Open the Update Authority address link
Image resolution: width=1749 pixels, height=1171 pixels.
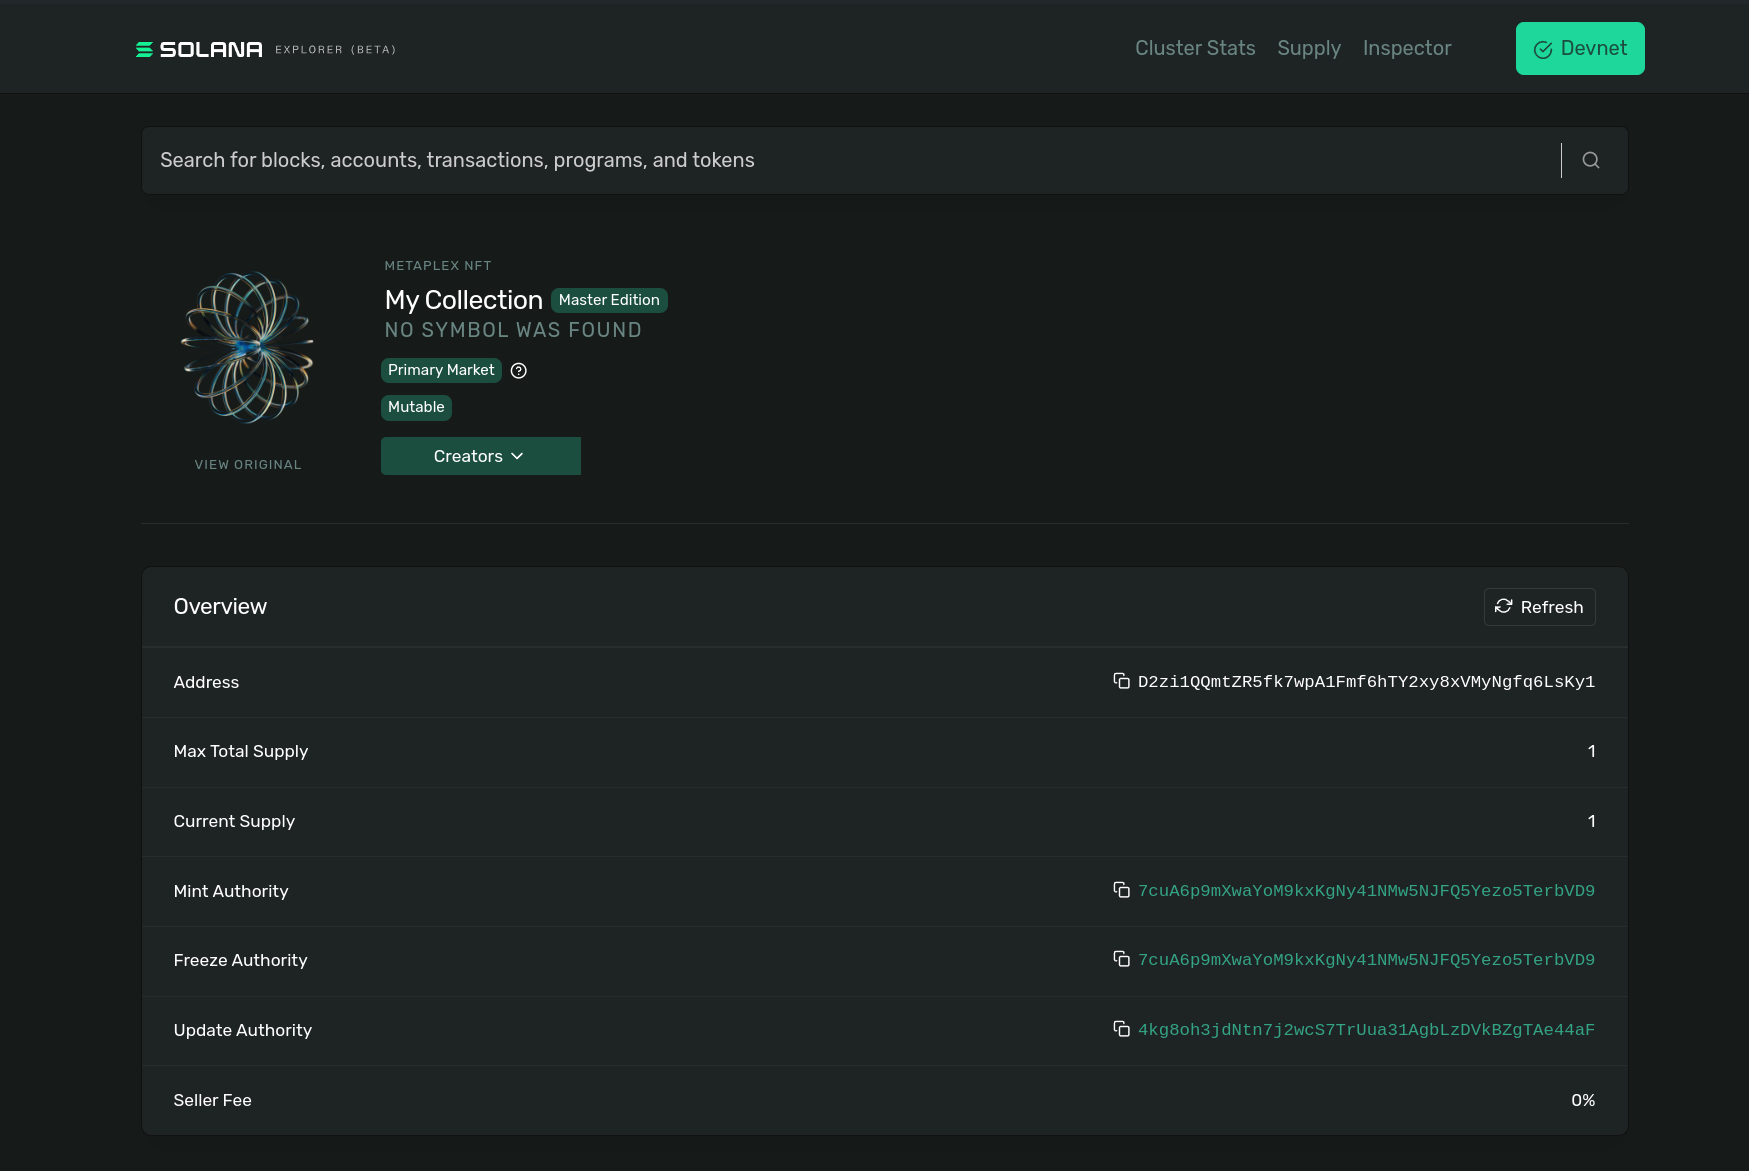pos(1365,1030)
